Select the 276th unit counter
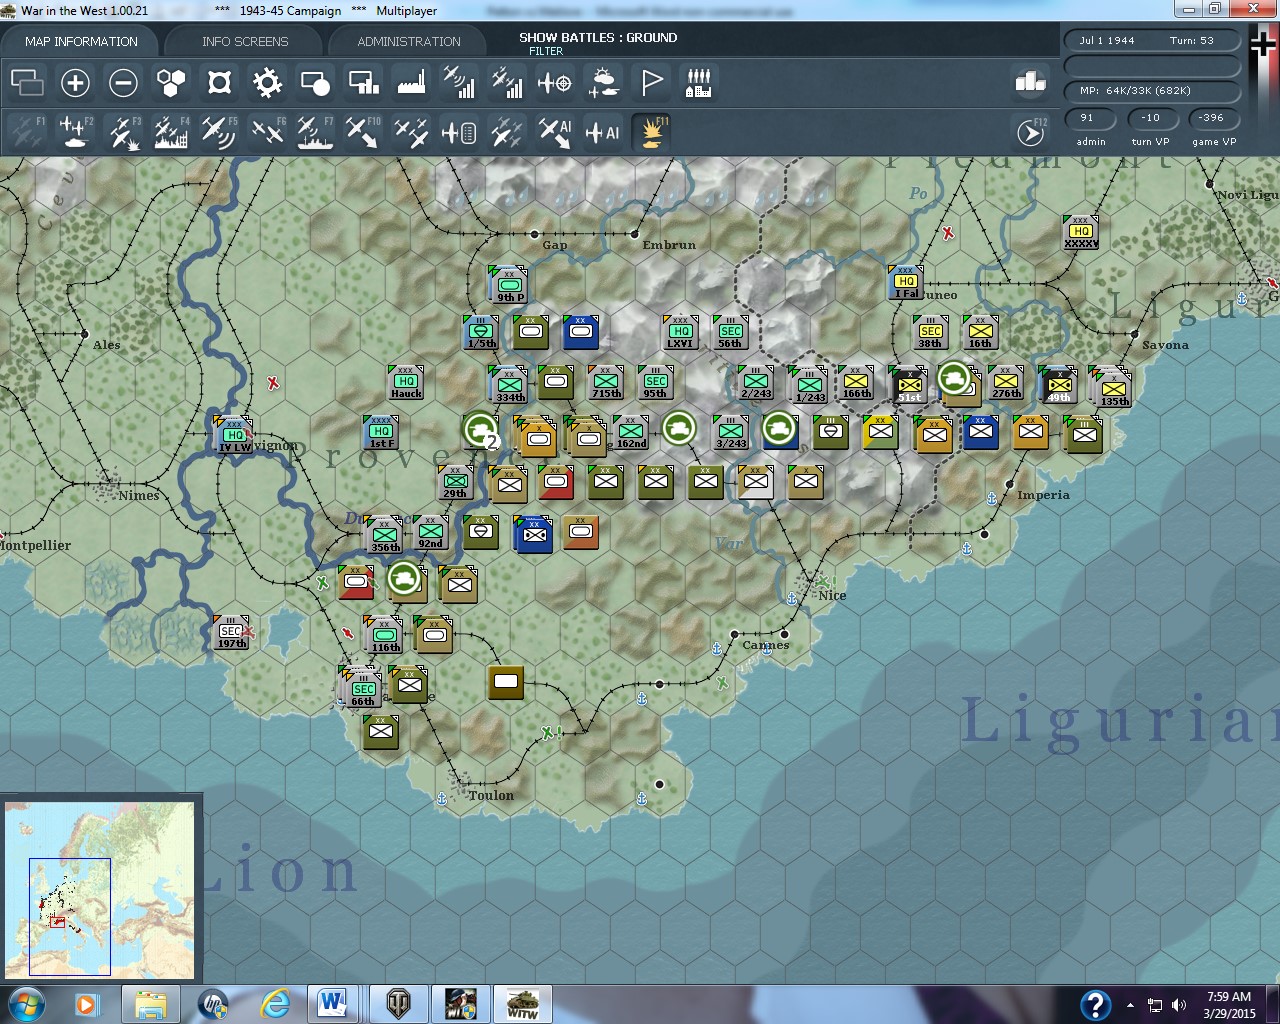The height and width of the screenshot is (1024, 1280). (1006, 382)
